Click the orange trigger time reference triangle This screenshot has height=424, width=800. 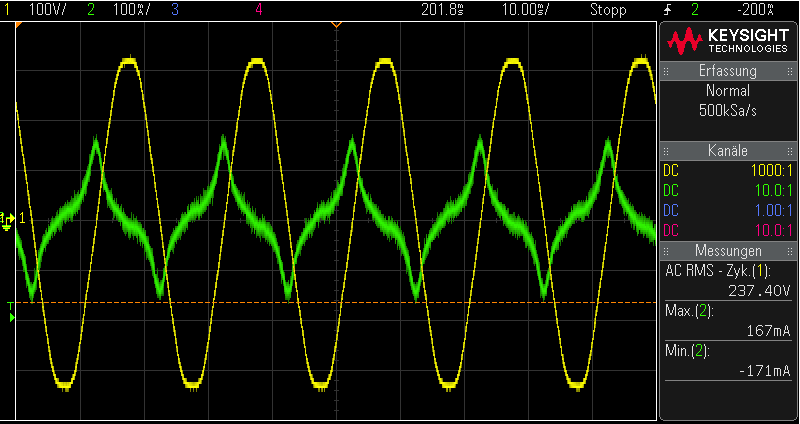(336, 24)
